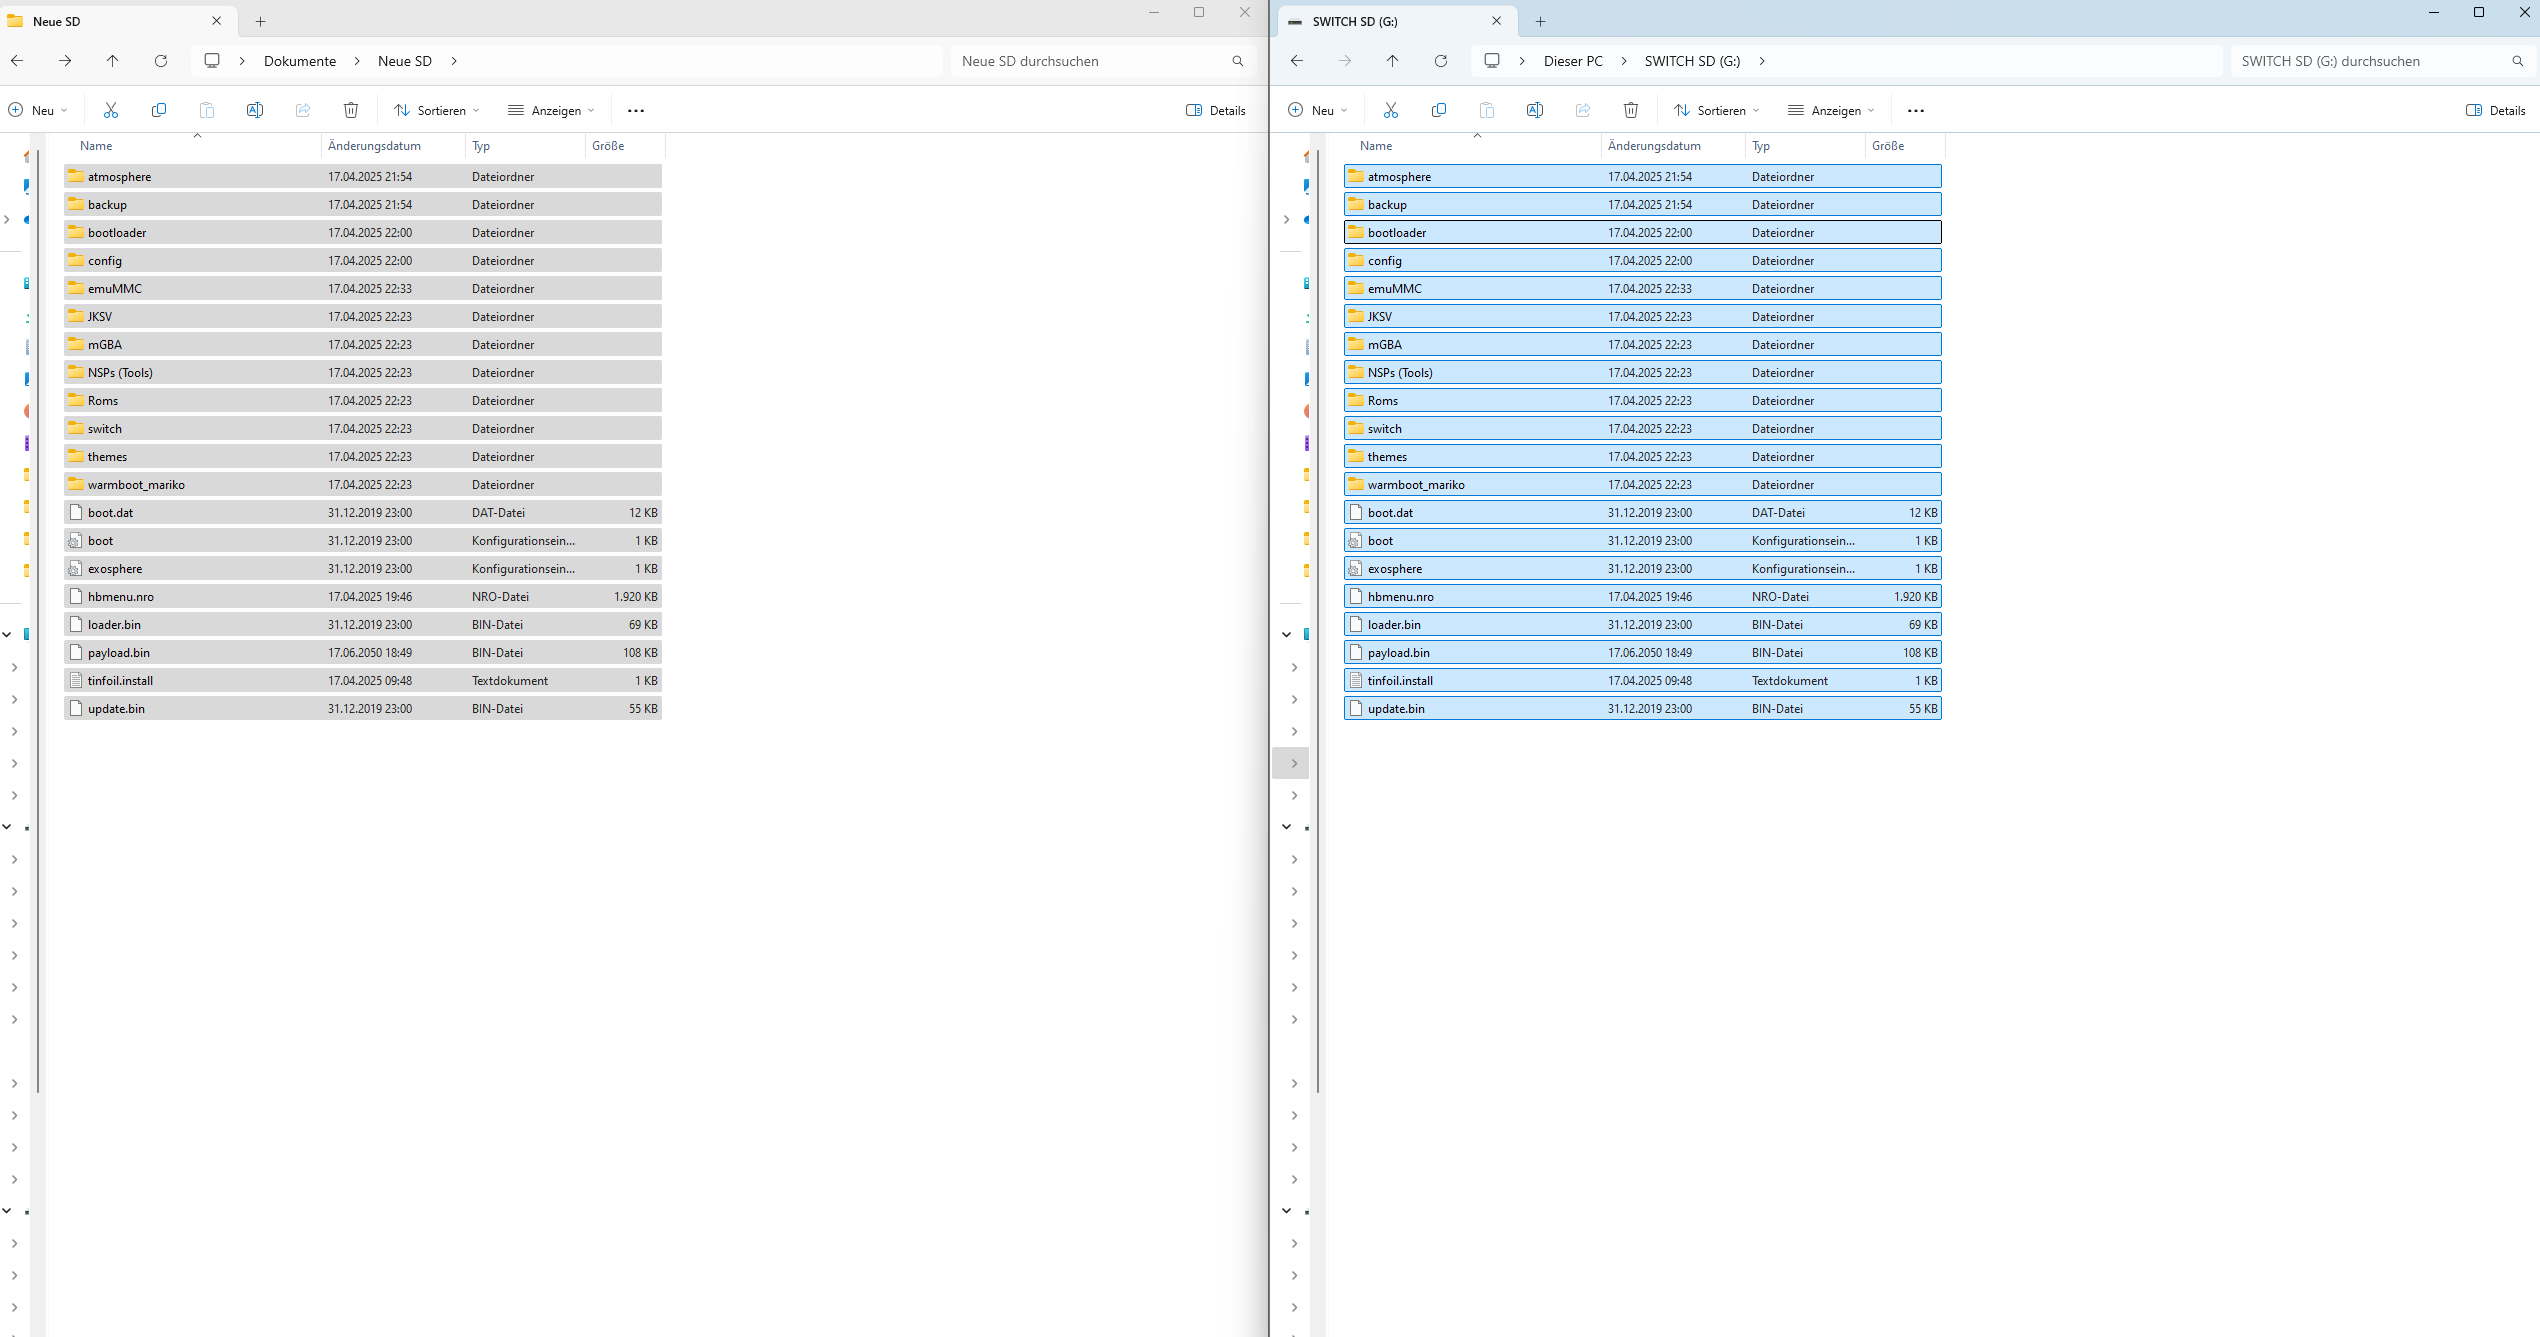Open the Sortieren dropdown in the Neue SD window
Screen dimensions: 2540x1337
coord(437,110)
